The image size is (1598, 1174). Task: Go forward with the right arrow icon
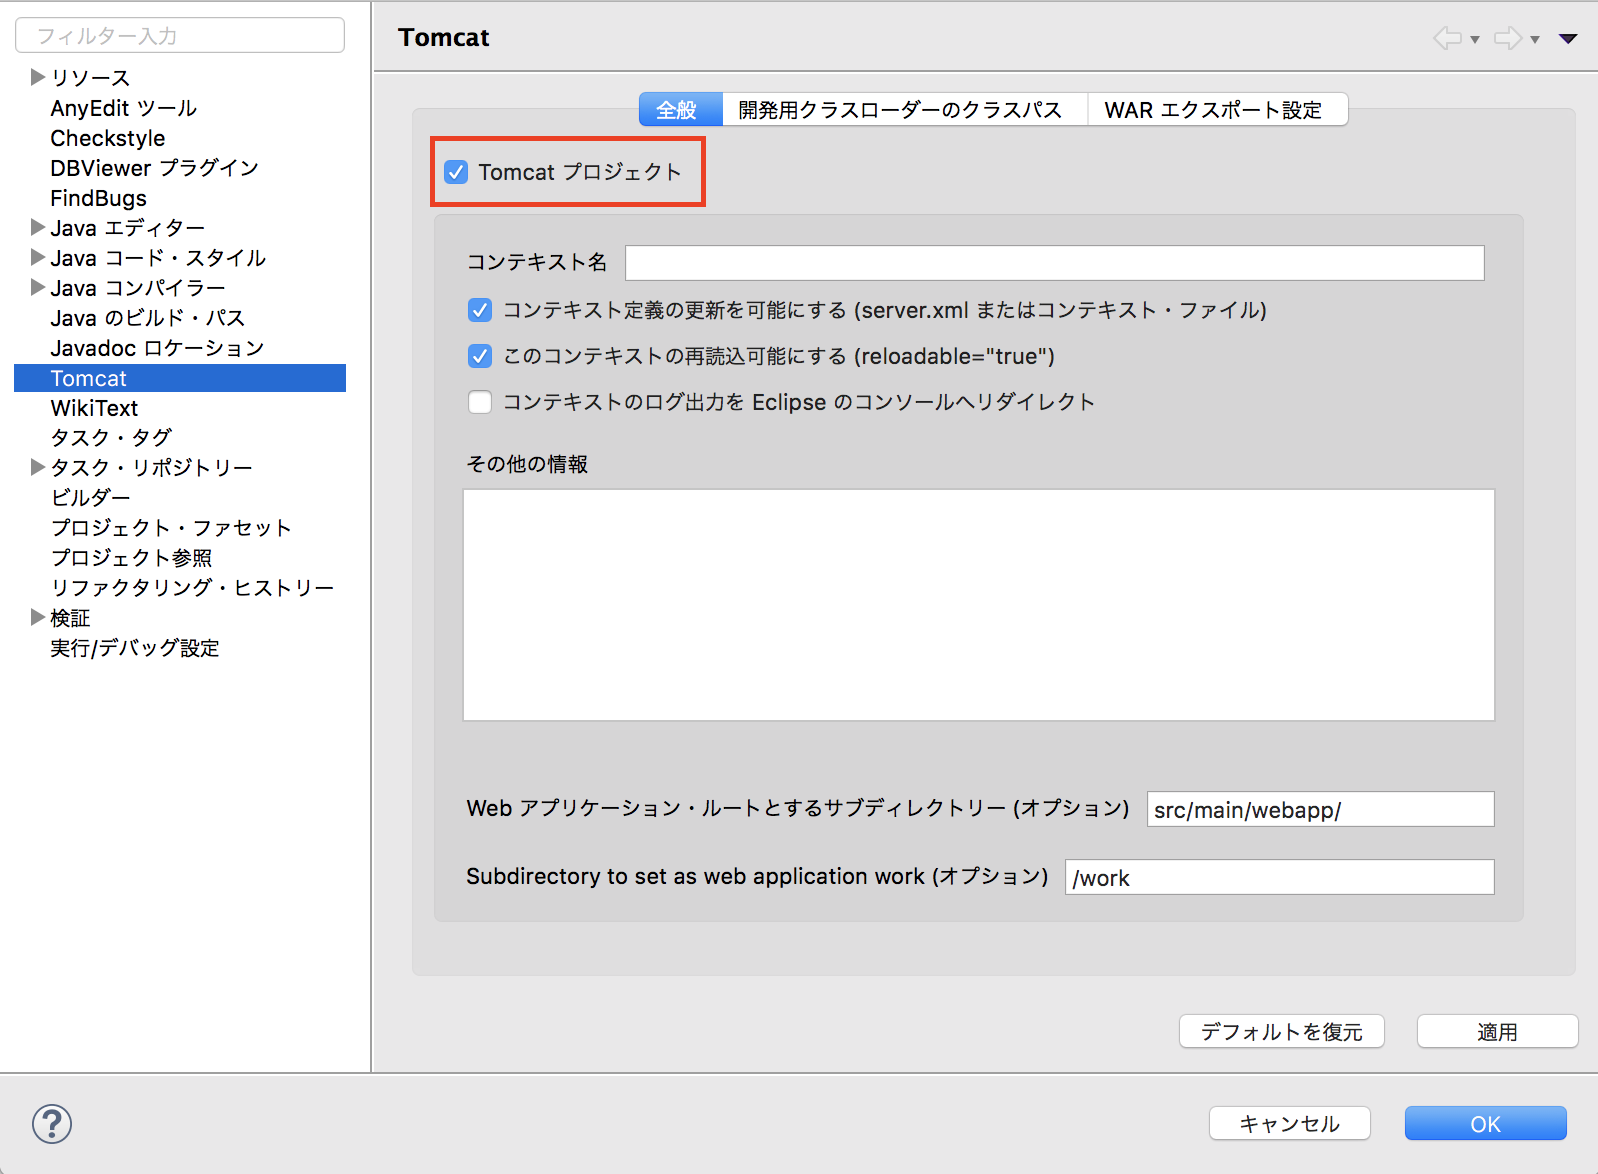click(x=1508, y=38)
